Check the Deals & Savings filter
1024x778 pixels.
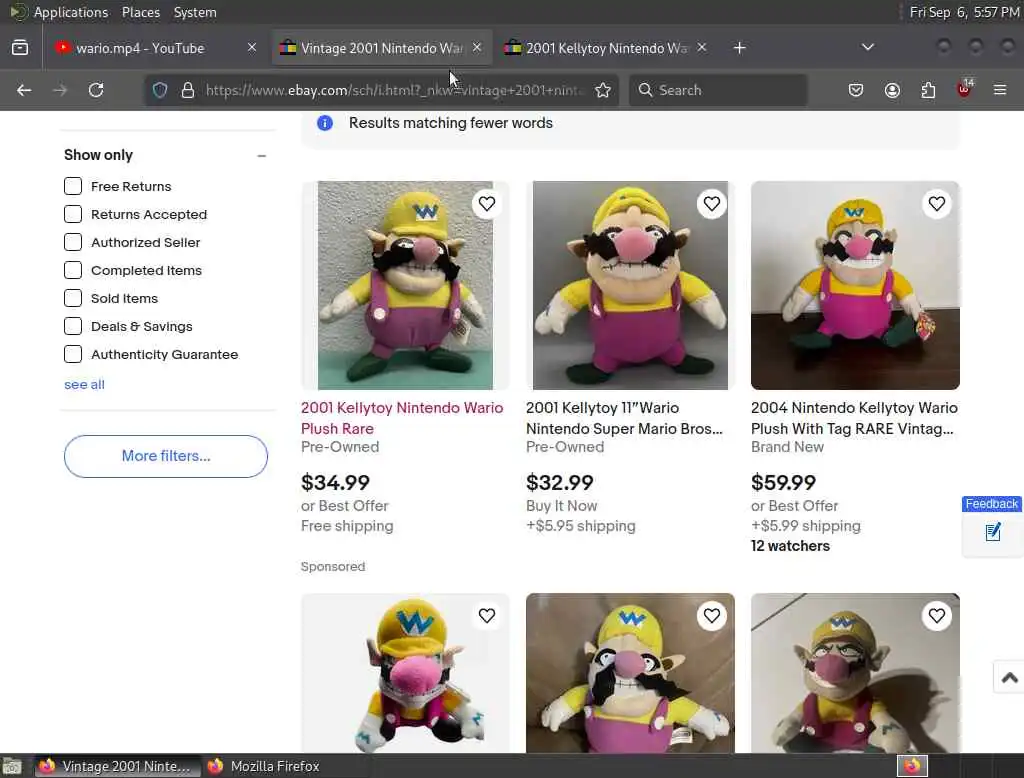pyautogui.click(x=73, y=326)
